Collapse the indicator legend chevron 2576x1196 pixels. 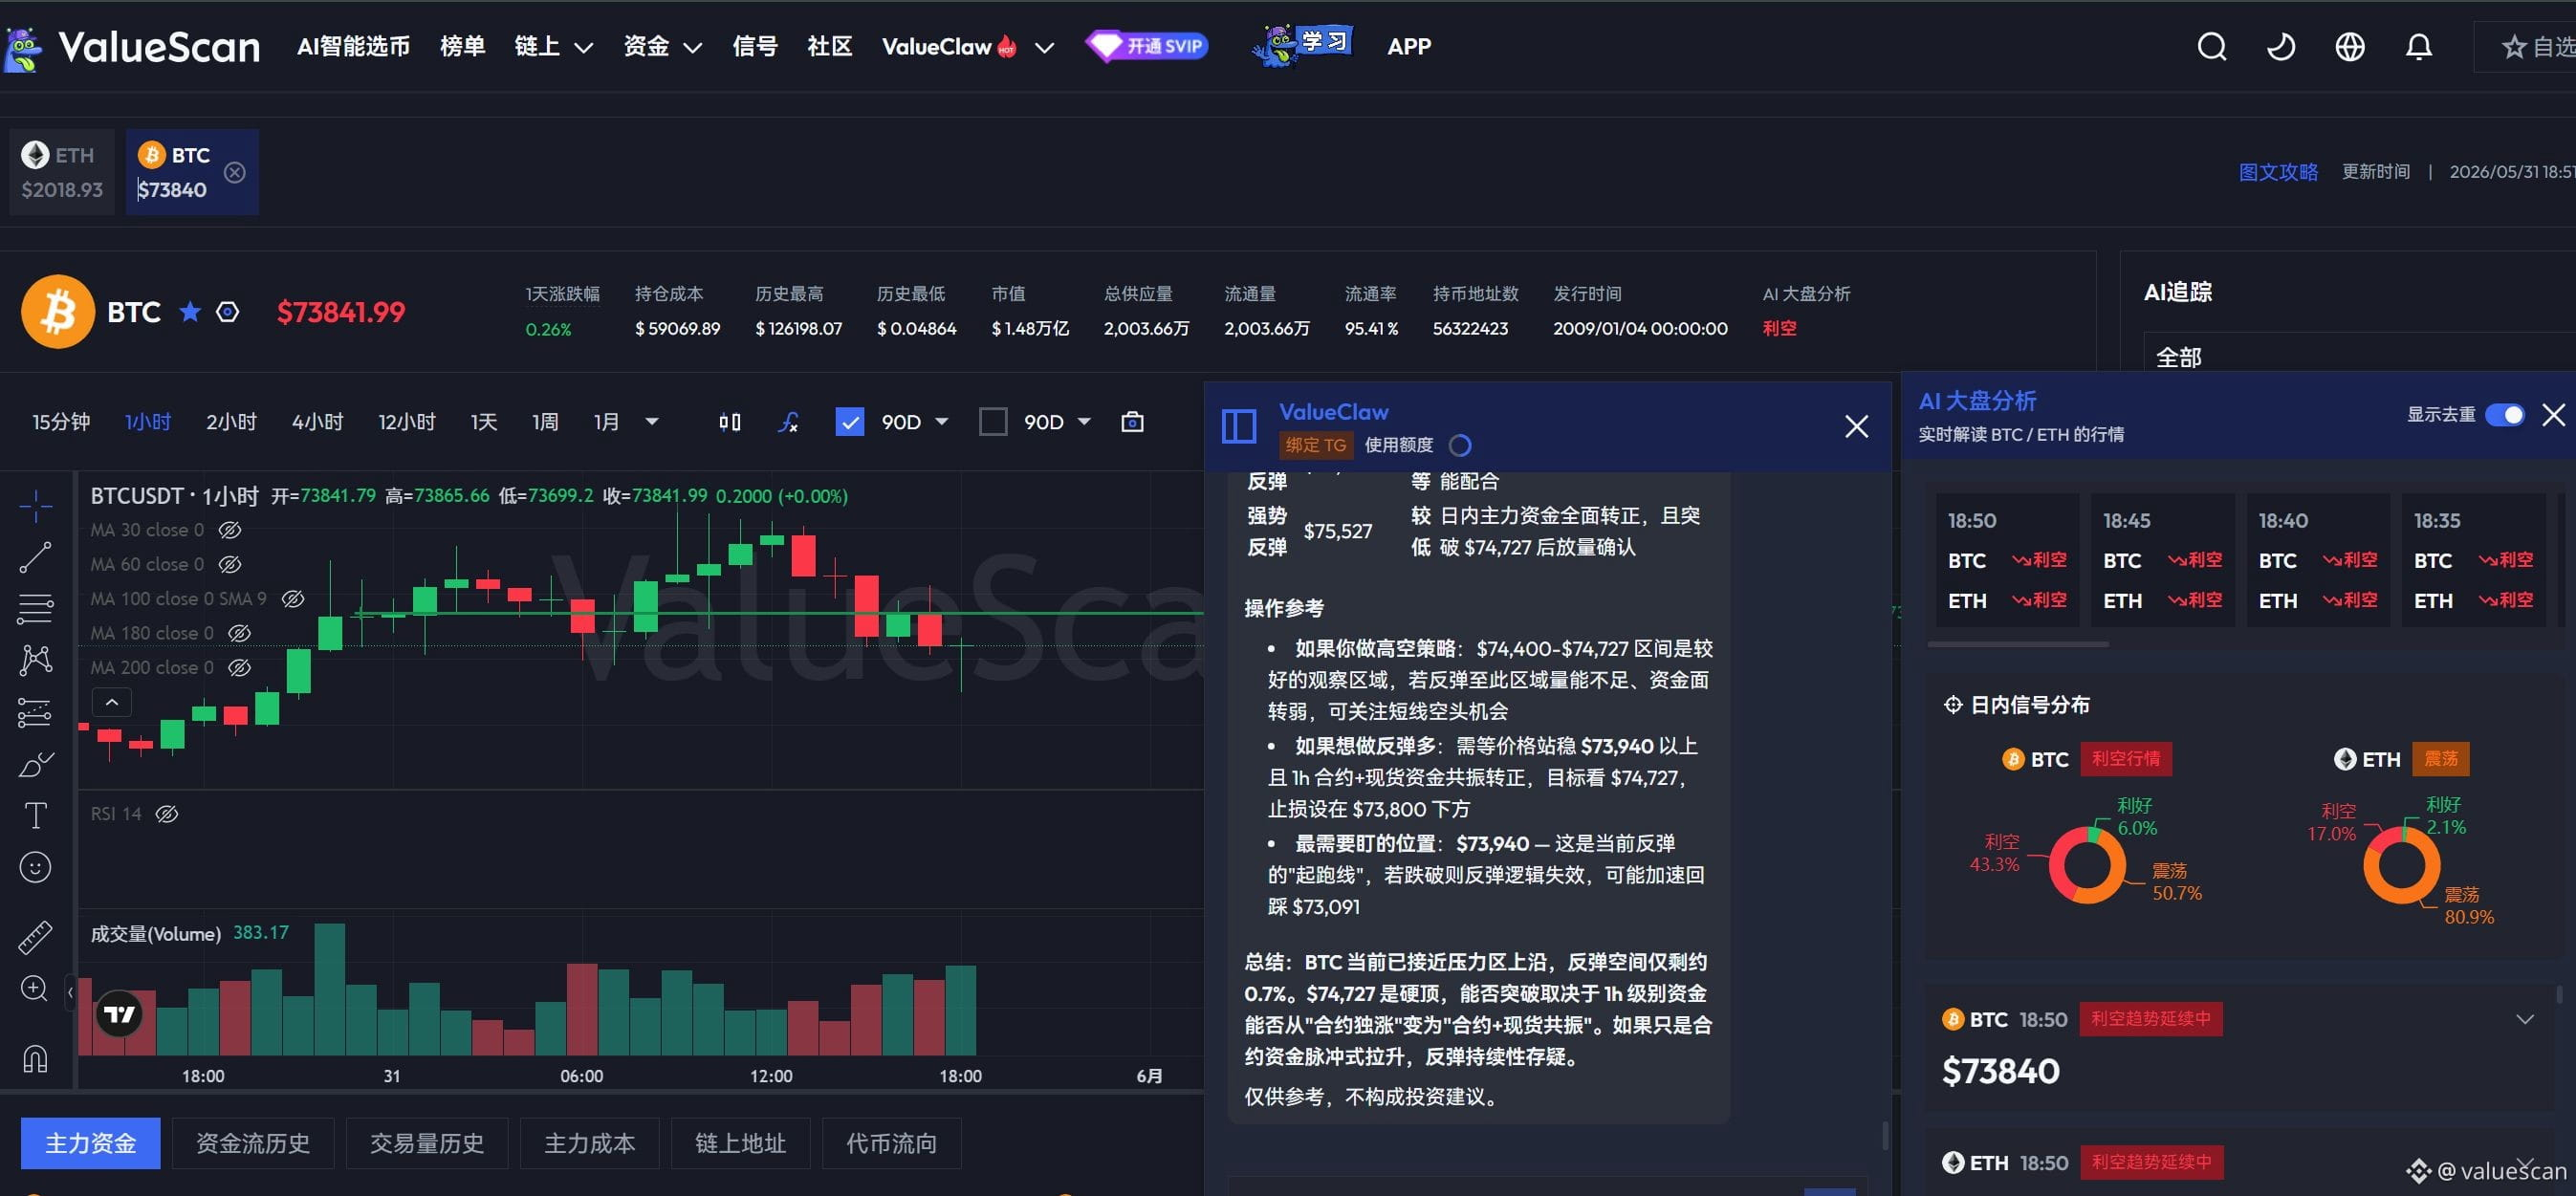tap(112, 703)
